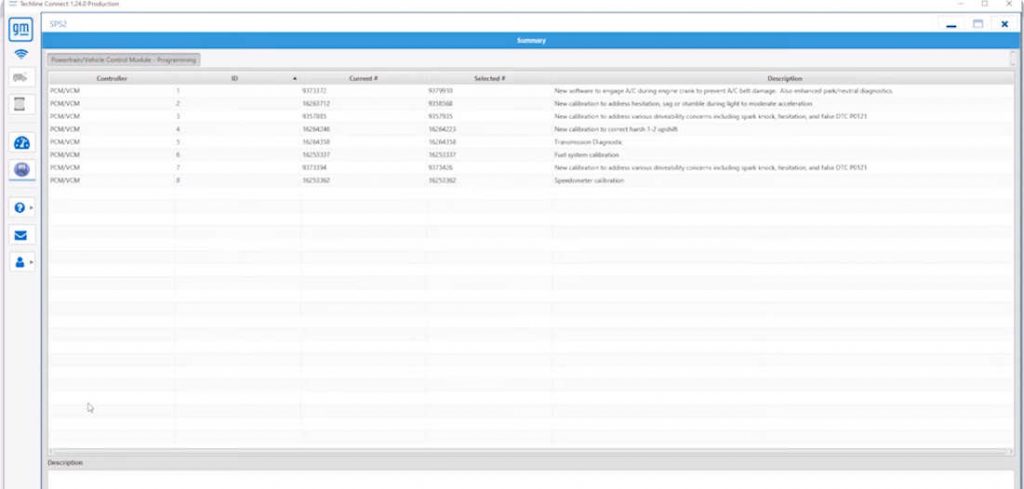Viewport: 1024px width, 489px height.
Task: Open the diagnostics gauge dashboard icon
Action: point(21,143)
